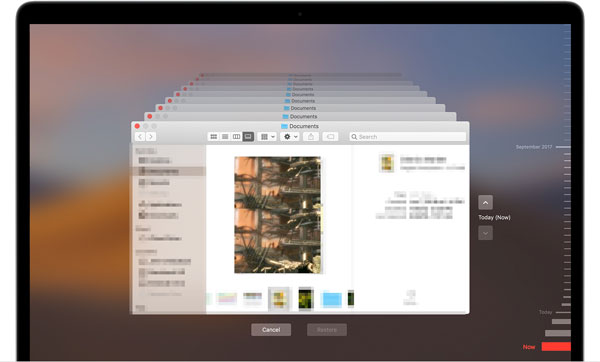
Task: Click the Documents folder icon in title bar
Action: point(284,126)
